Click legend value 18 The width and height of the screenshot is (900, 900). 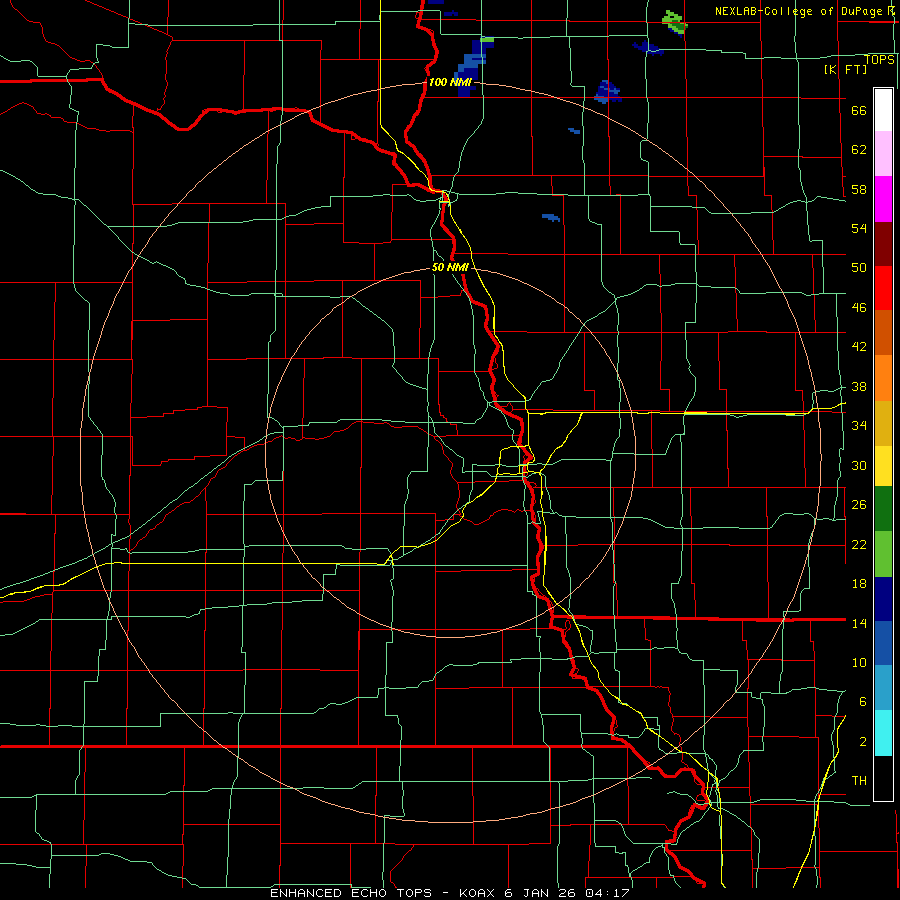tap(859, 584)
